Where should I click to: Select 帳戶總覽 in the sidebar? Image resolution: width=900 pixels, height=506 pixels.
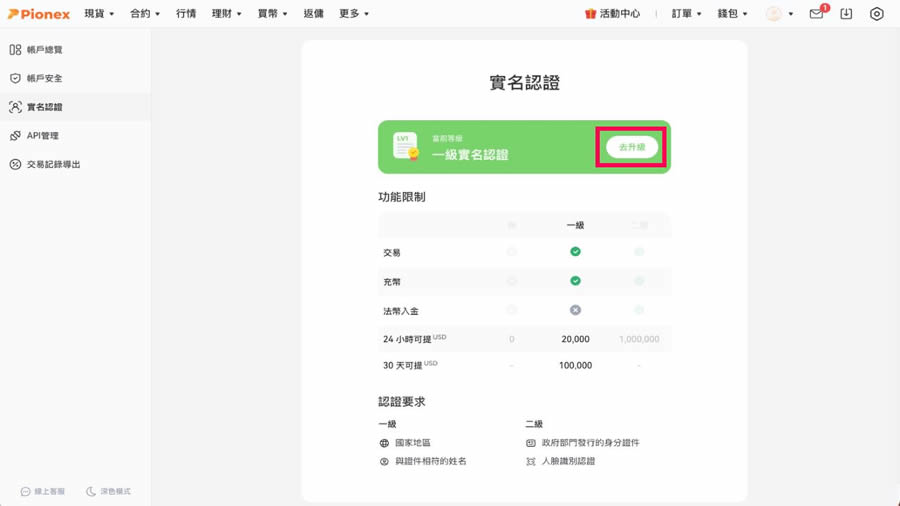(44, 50)
